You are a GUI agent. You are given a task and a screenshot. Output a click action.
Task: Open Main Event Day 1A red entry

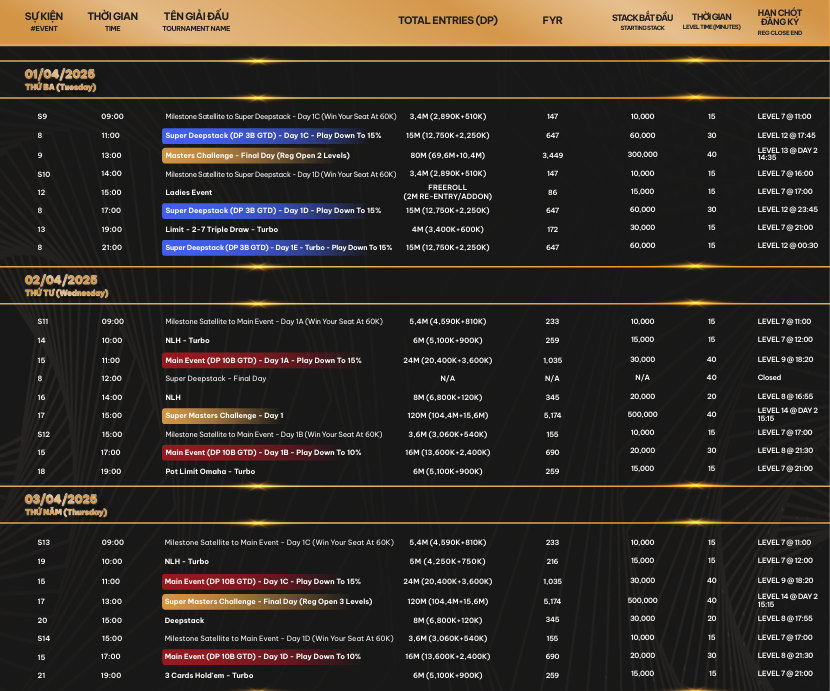tap(263, 361)
